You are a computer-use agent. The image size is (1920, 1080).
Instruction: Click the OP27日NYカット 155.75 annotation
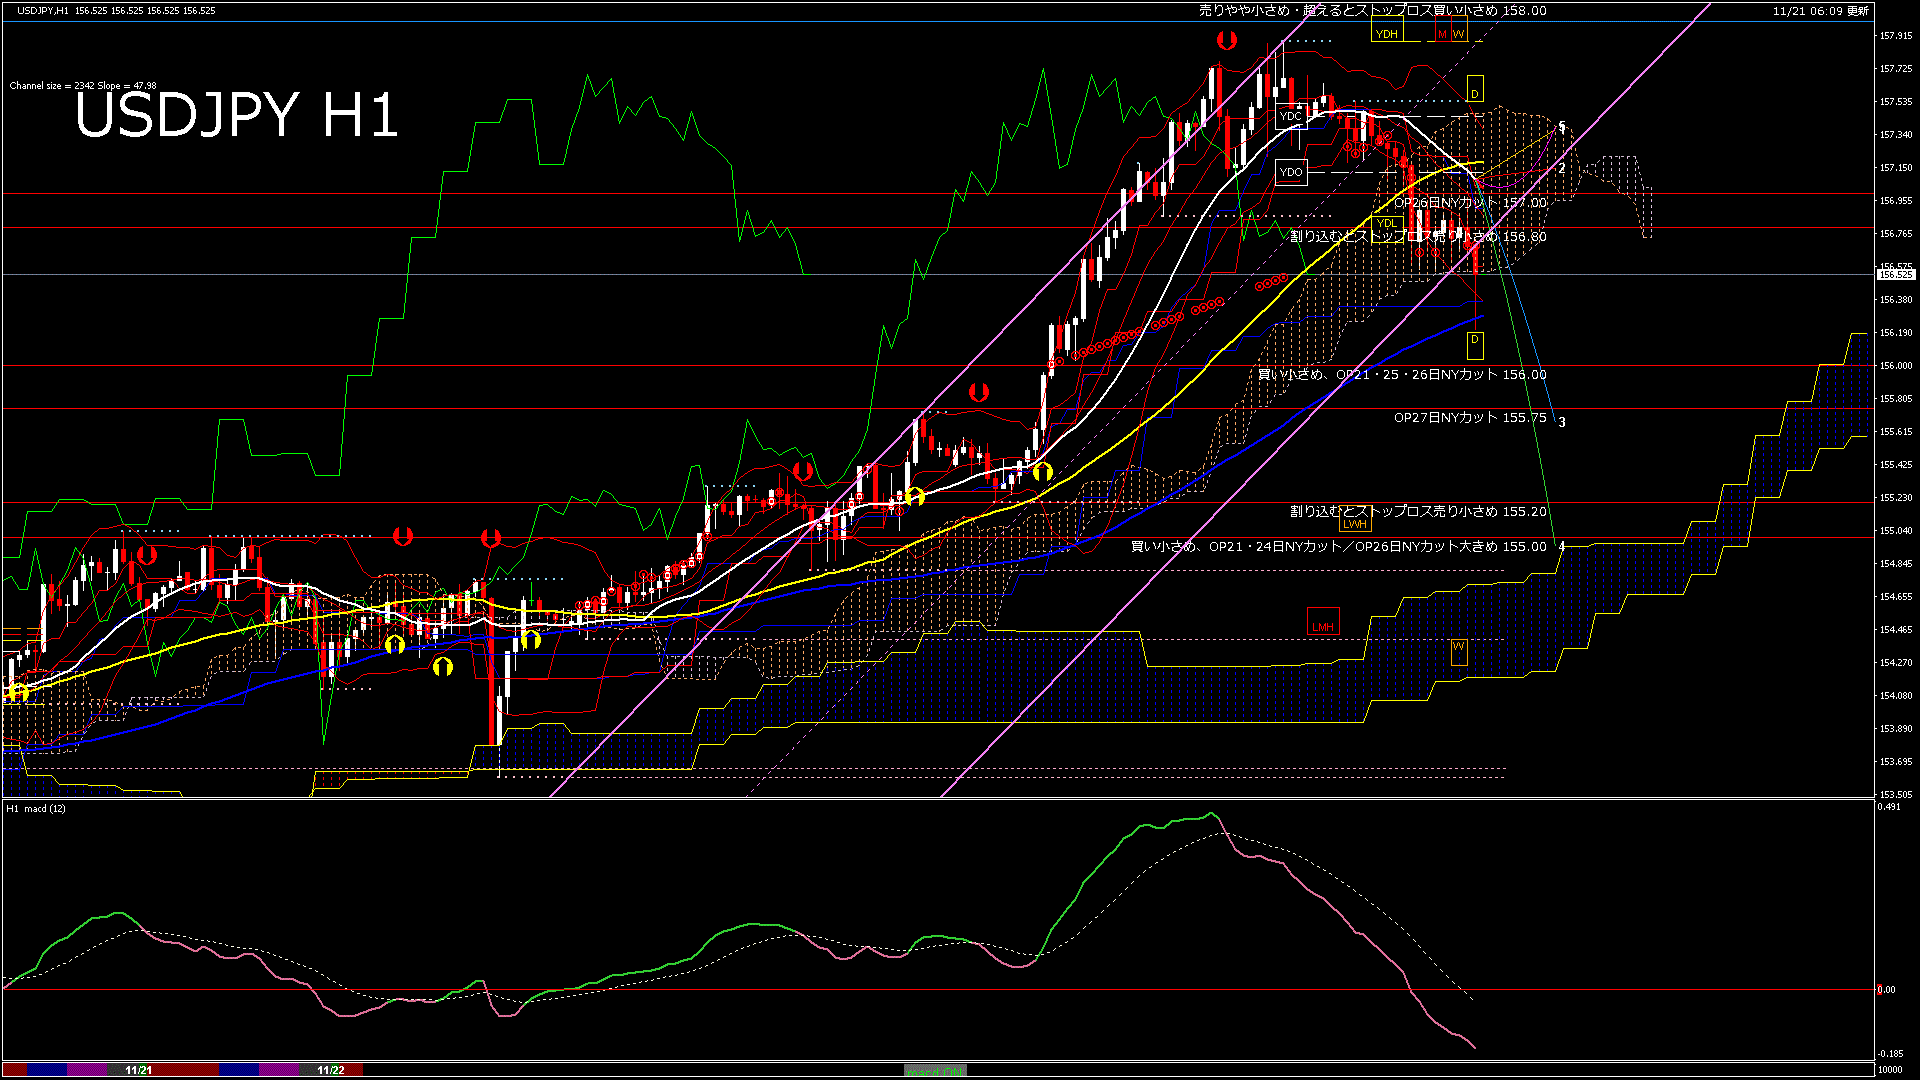pyautogui.click(x=1469, y=418)
